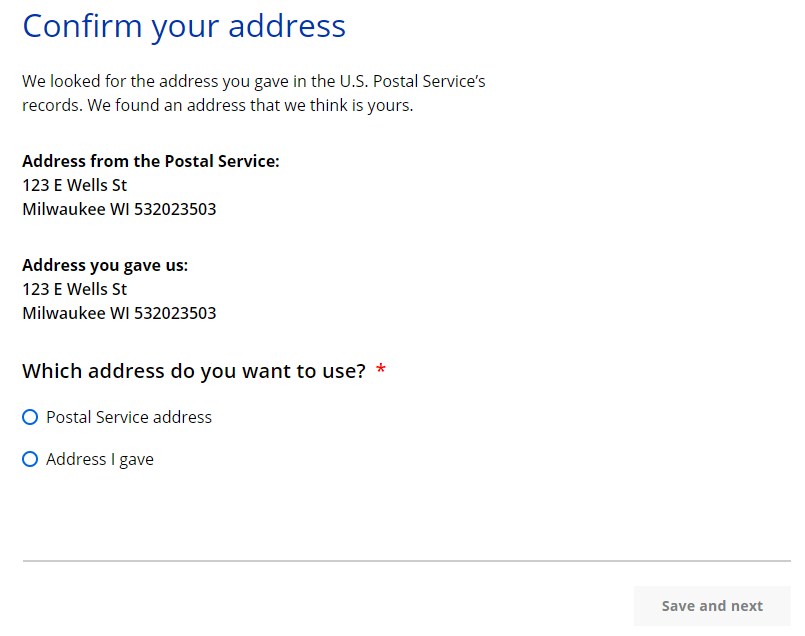The width and height of the screenshot is (805, 636).
Task: Click the Confirm your address heading
Action: tap(184, 26)
